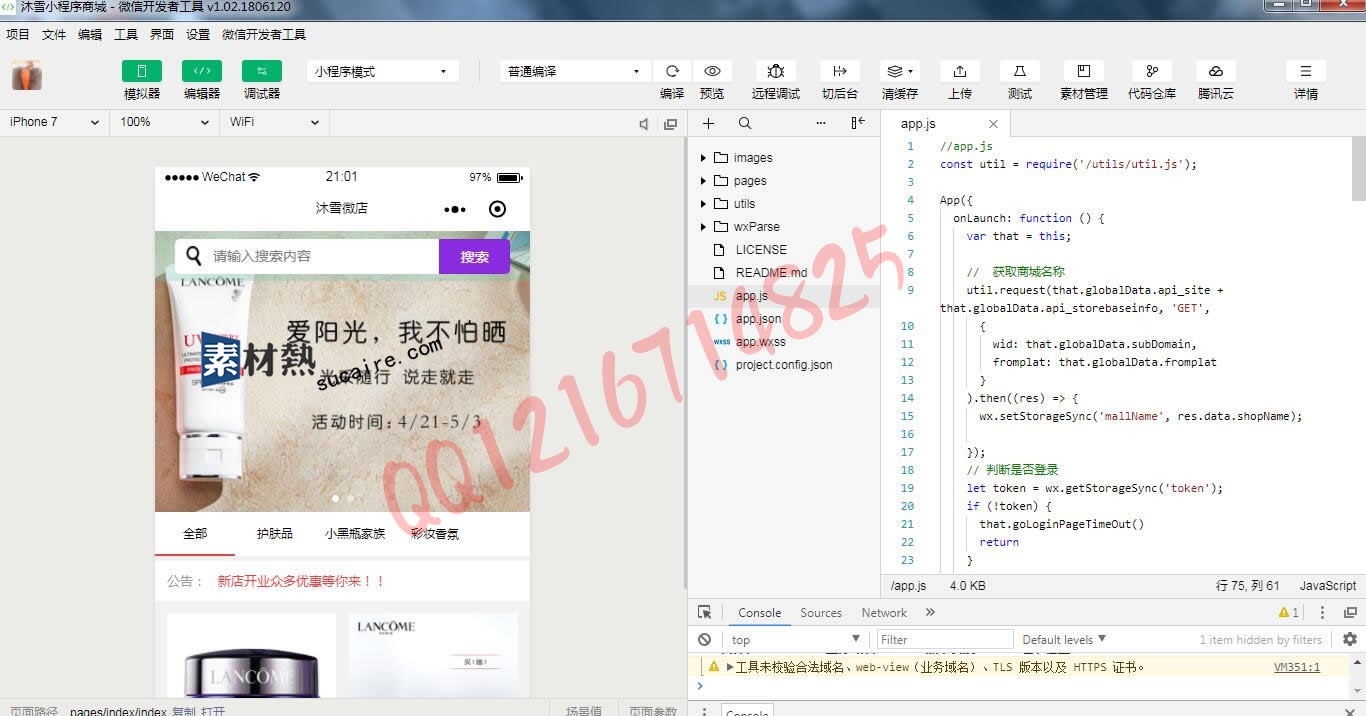This screenshot has height=716, width=1366.
Task: Open the 小程序模式 mode dropdown
Action: click(x=382, y=71)
